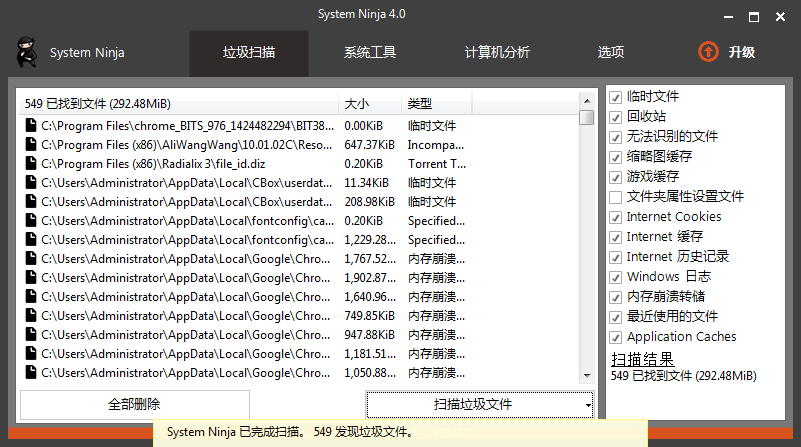Click file icon for Chrome 1,640.96 row
Viewport: 801px width, 447px height.
(31, 296)
